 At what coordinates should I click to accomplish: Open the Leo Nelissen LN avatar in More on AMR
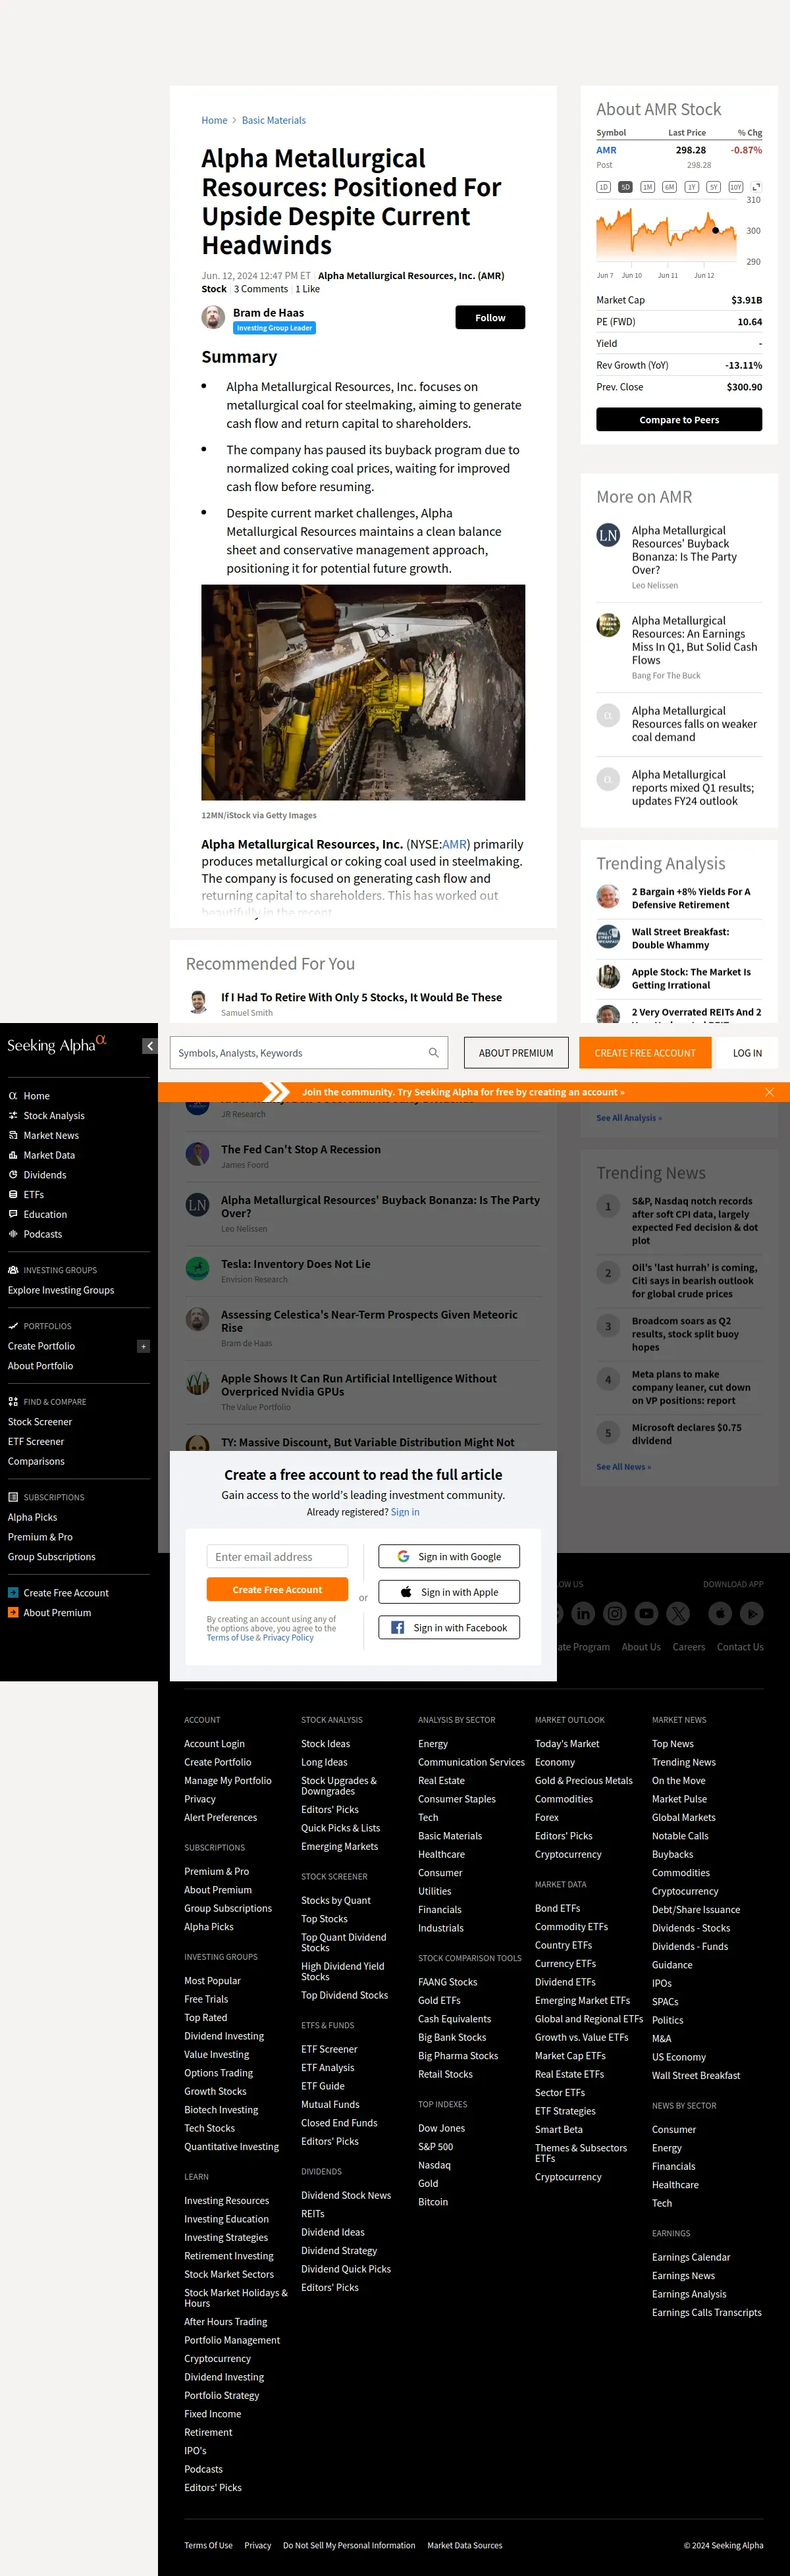click(x=608, y=535)
